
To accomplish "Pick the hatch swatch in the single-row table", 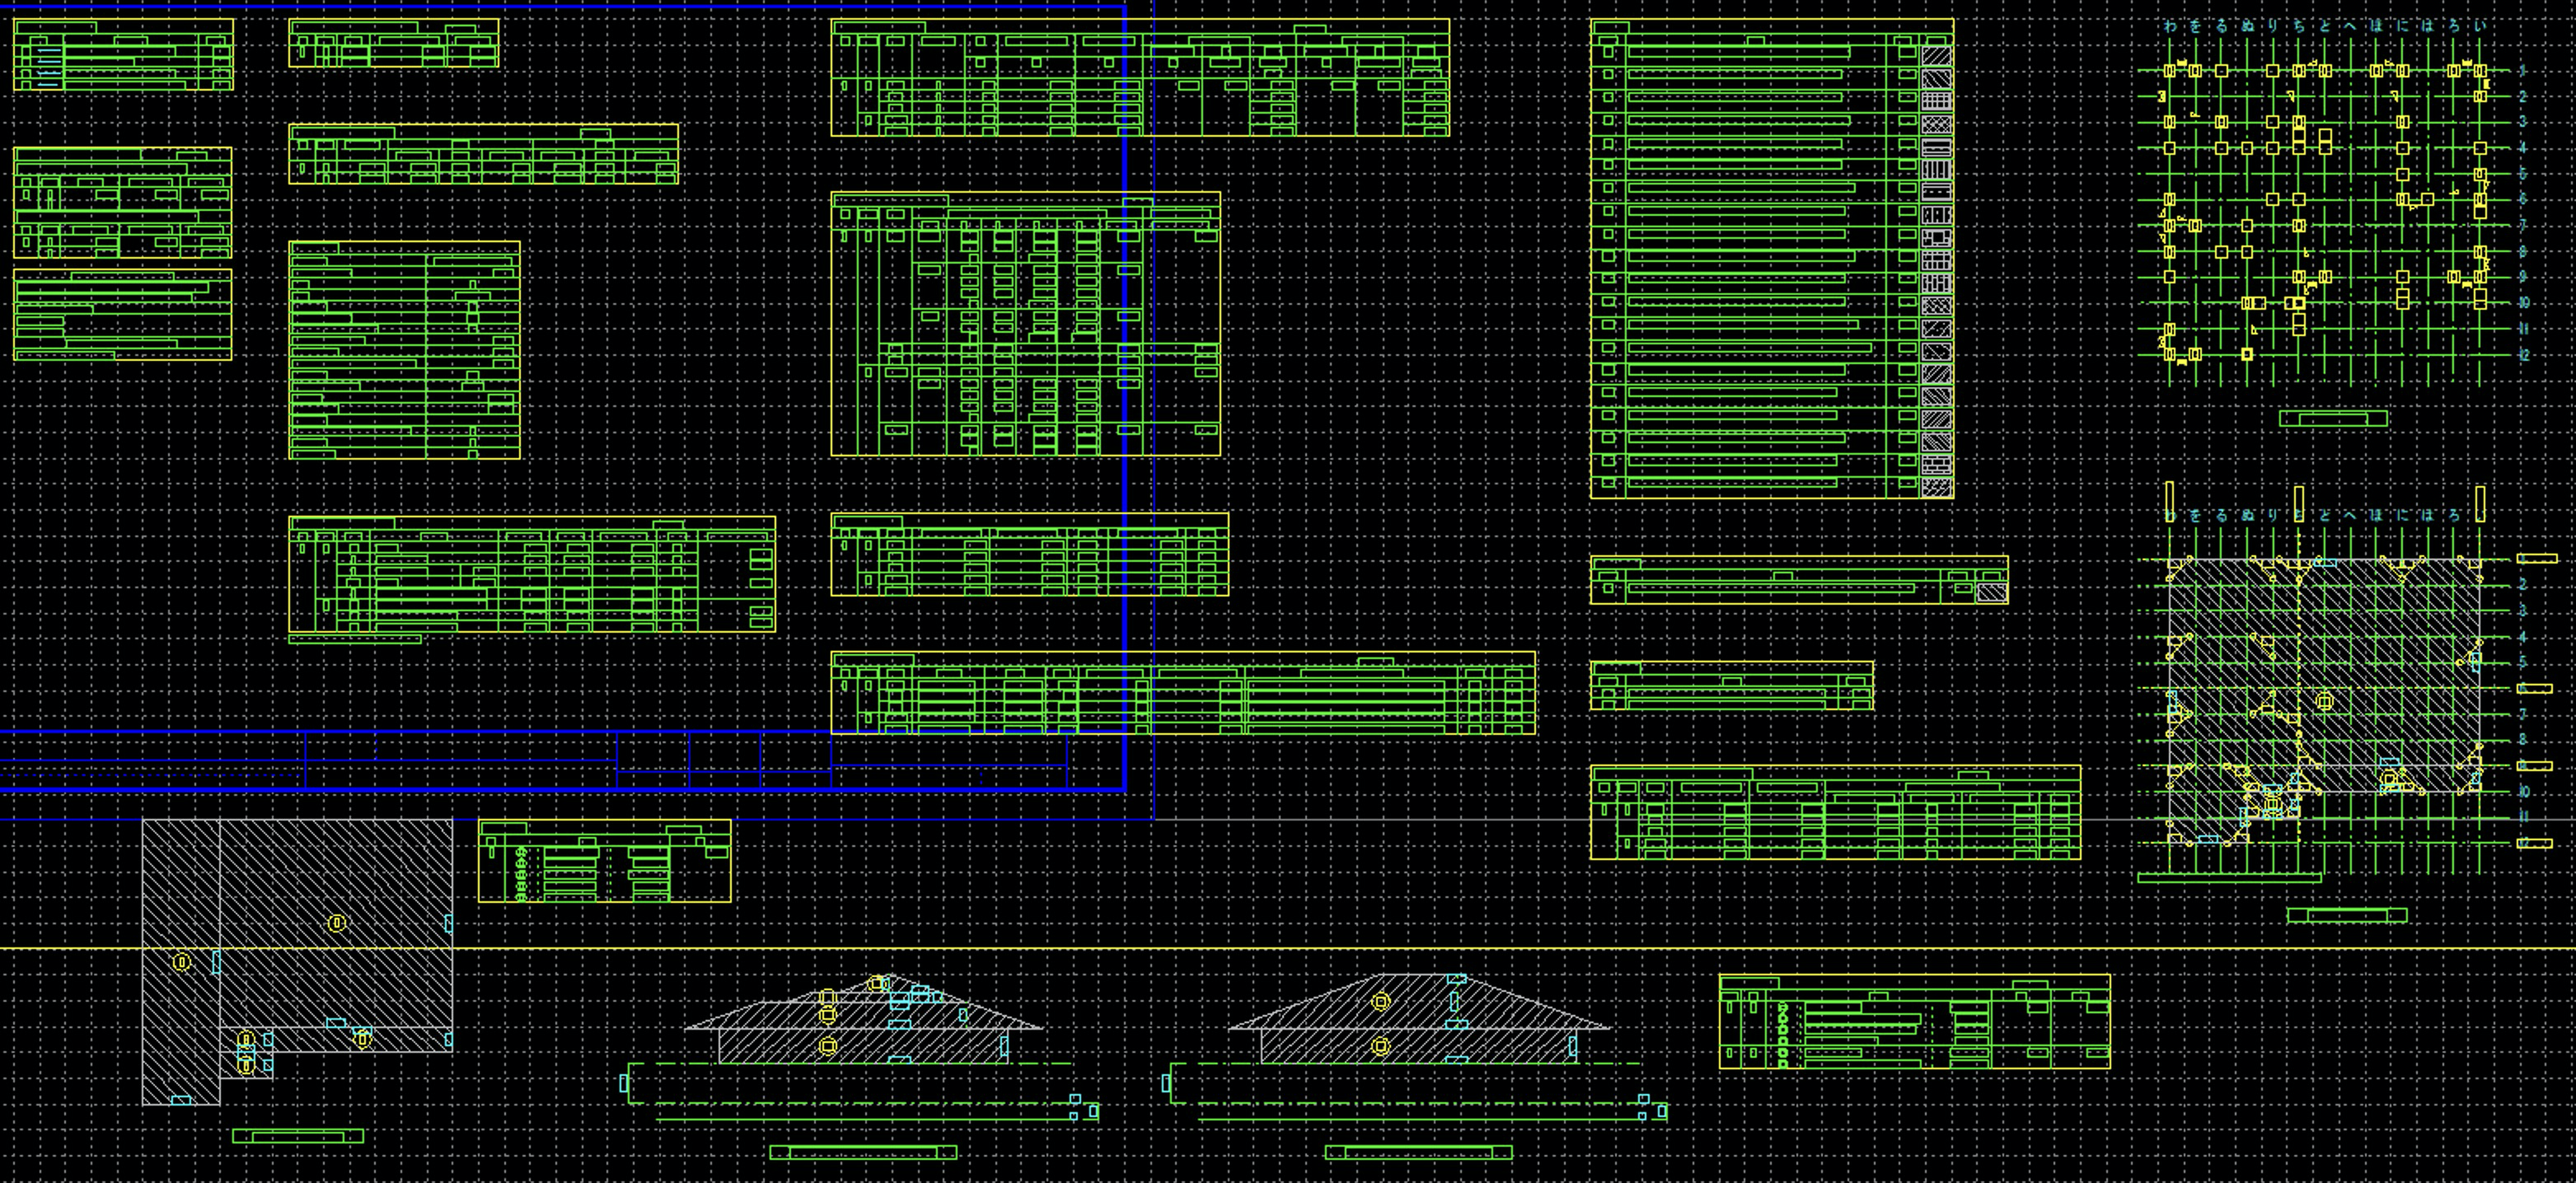I will click(1991, 592).
